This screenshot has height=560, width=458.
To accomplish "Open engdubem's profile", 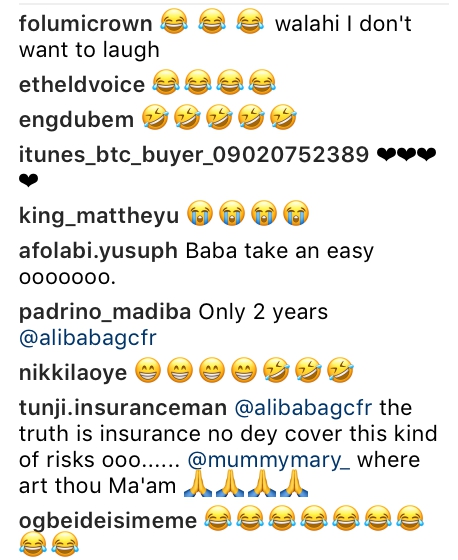I will click(x=76, y=120).
